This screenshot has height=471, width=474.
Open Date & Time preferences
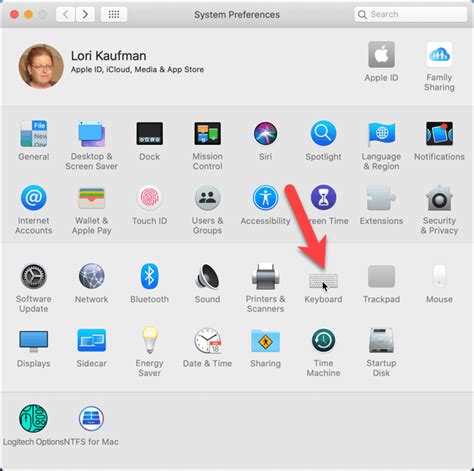click(207, 341)
